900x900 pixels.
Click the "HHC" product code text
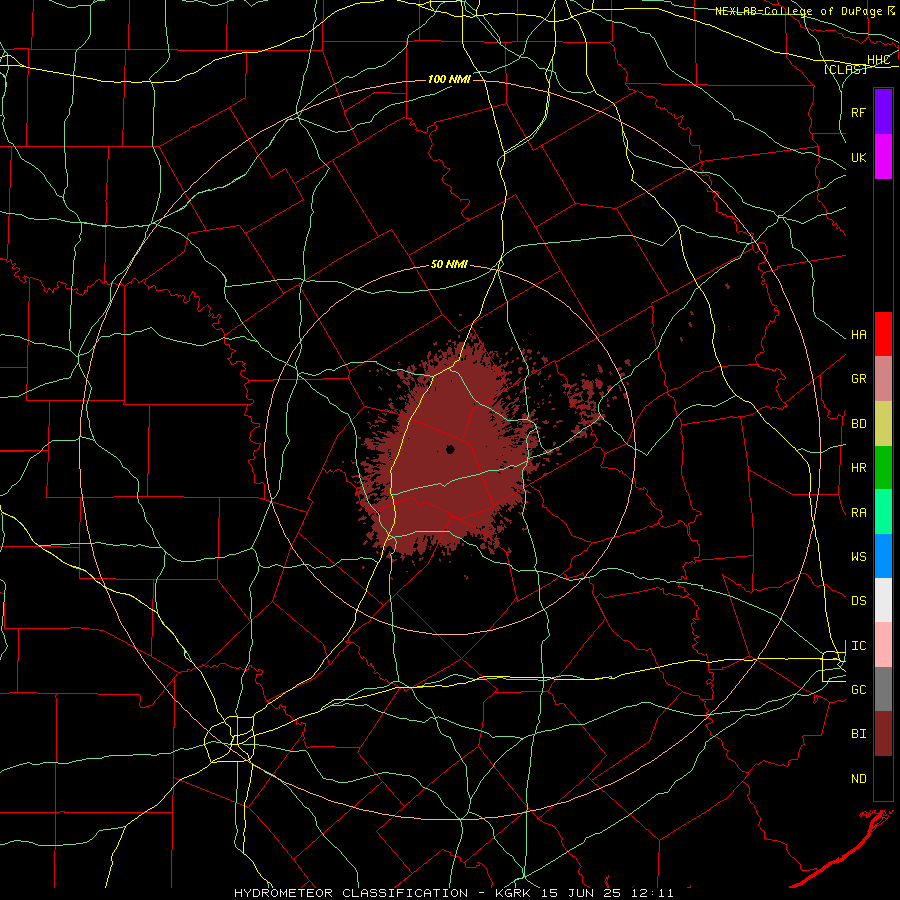point(878,60)
